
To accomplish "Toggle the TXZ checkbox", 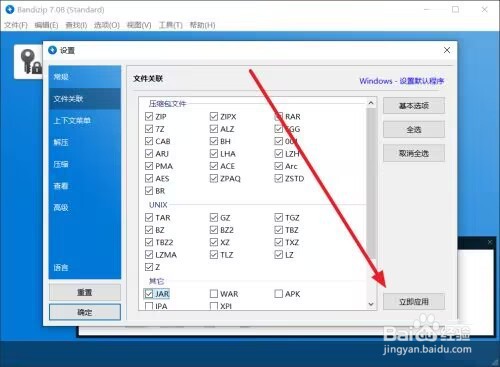I will [x=279, y=242].
